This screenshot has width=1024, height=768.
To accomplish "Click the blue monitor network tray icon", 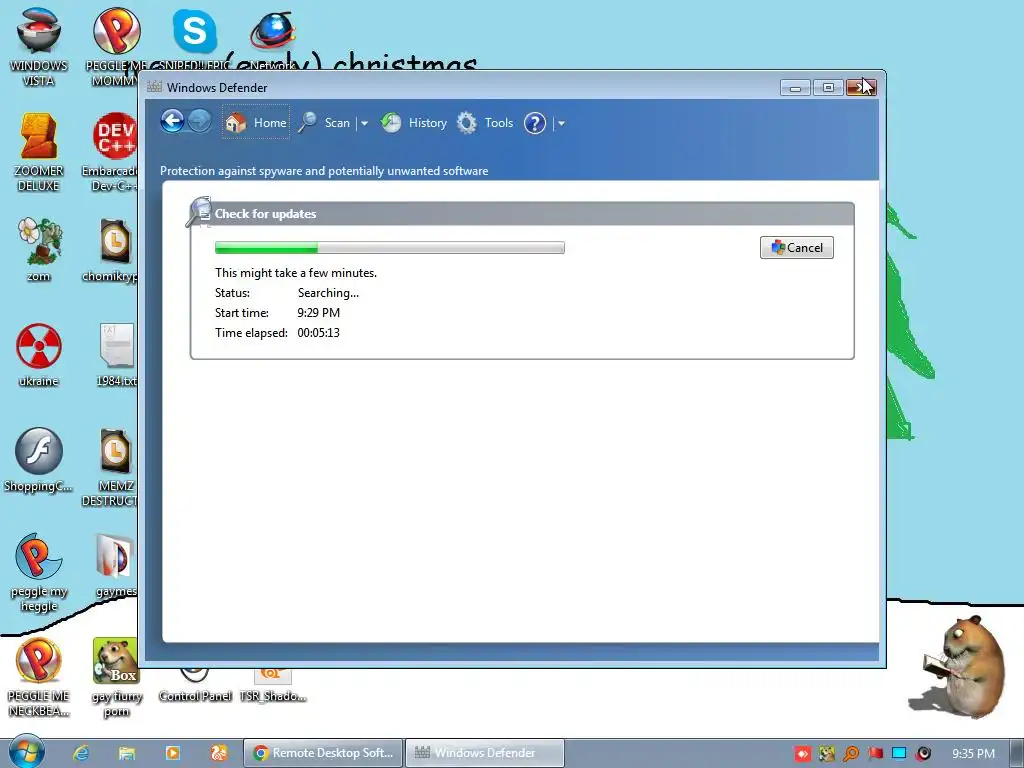I will 899,754.
